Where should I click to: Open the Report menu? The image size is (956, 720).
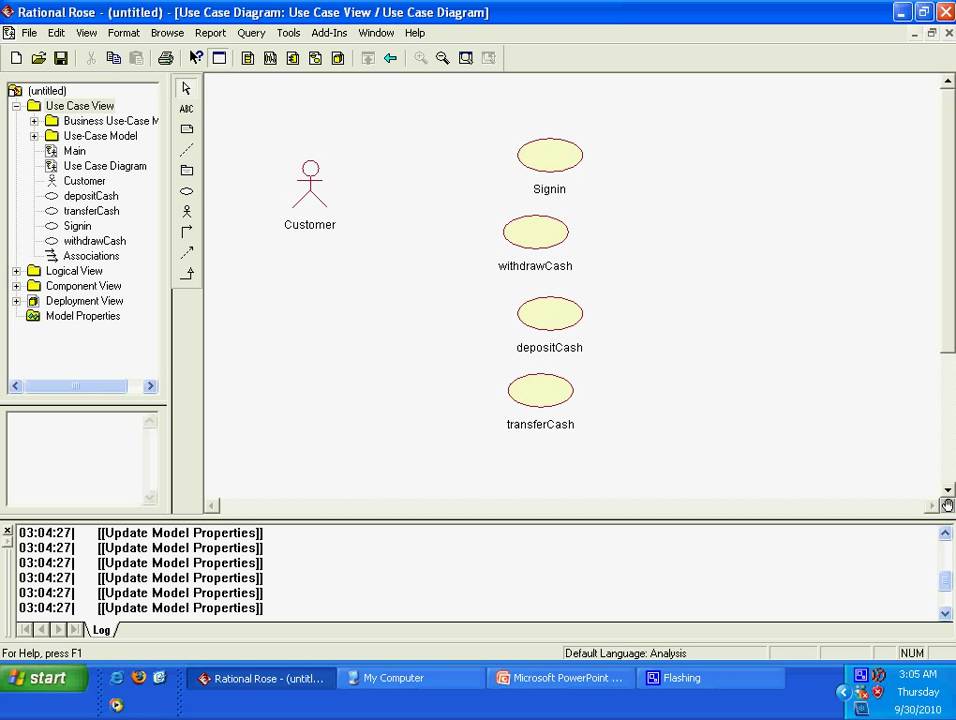click(210, 33)
